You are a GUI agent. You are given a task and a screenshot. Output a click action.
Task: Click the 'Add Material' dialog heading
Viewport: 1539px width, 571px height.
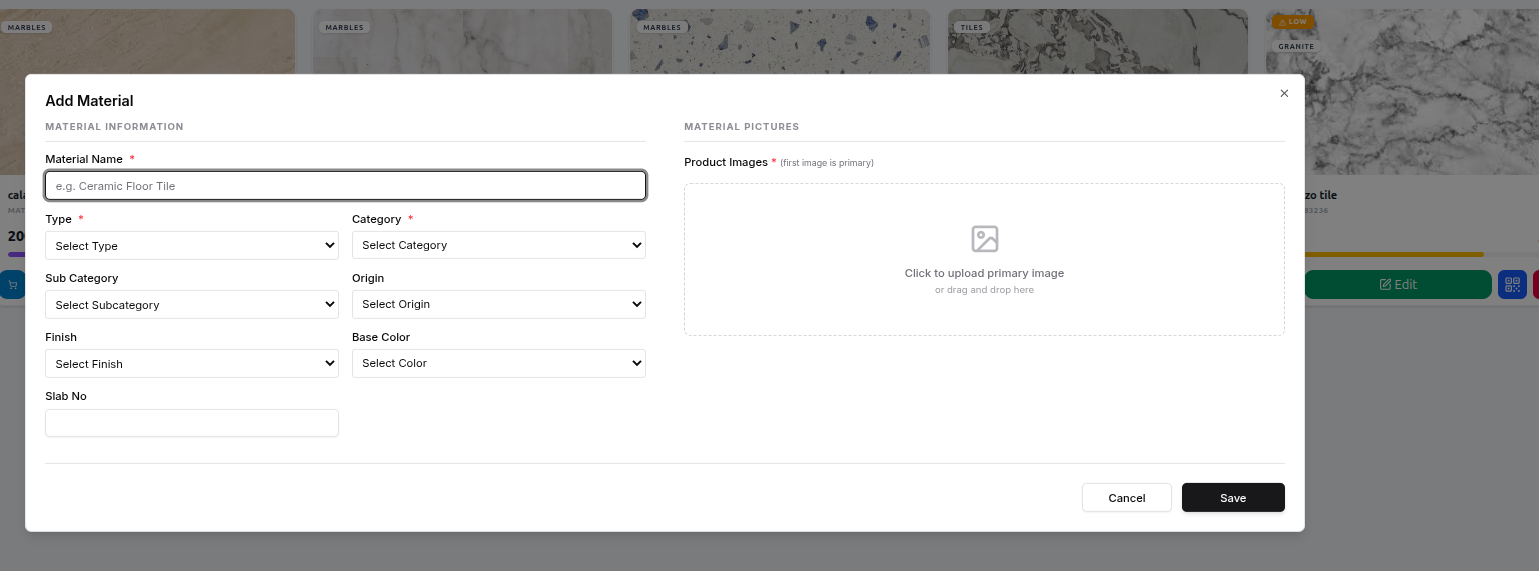pos(89,101)
